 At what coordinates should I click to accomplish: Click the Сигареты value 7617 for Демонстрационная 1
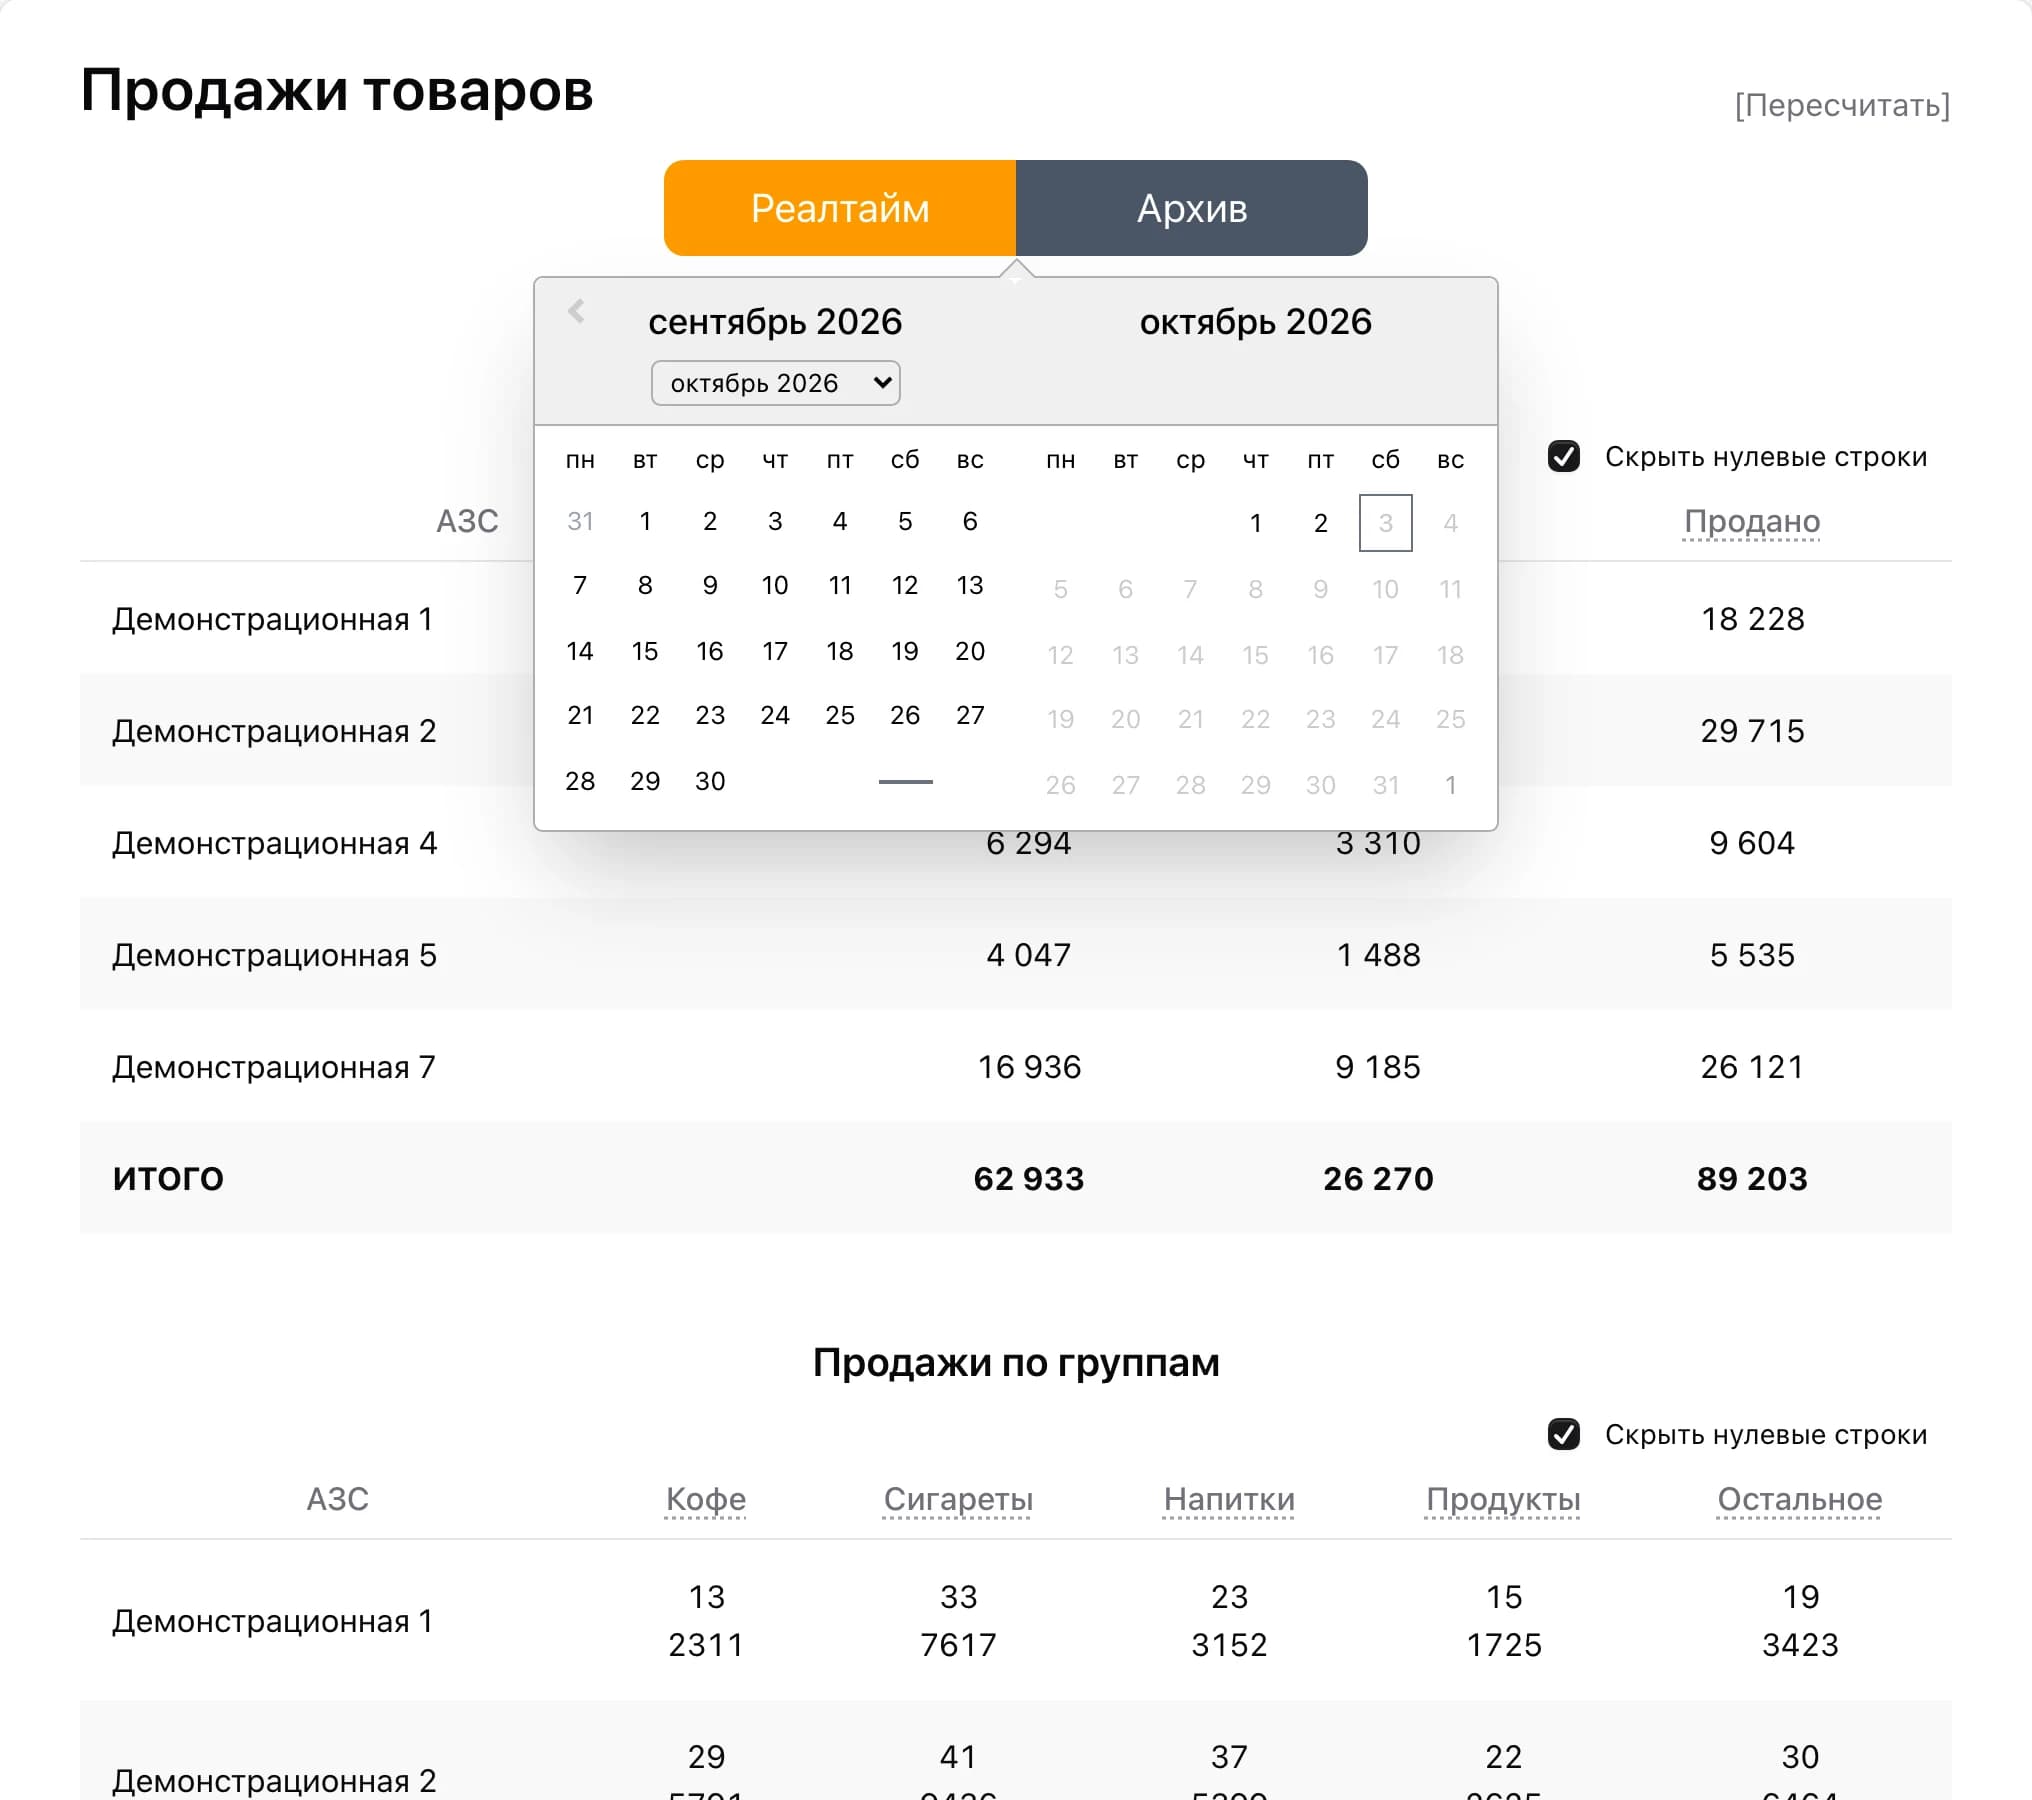click(958, 1645)
